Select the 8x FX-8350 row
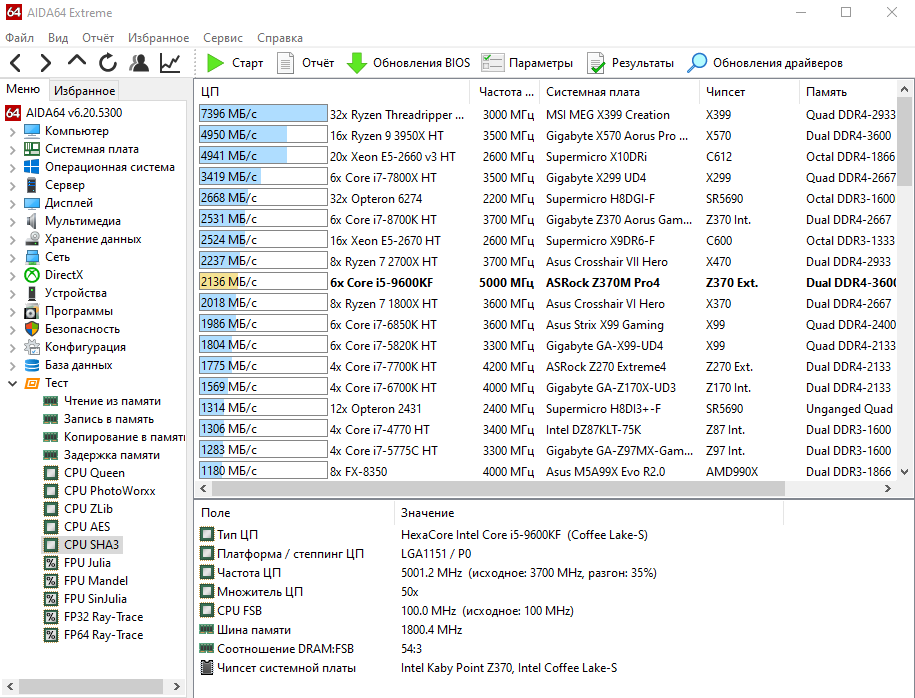 coord(546,472)
